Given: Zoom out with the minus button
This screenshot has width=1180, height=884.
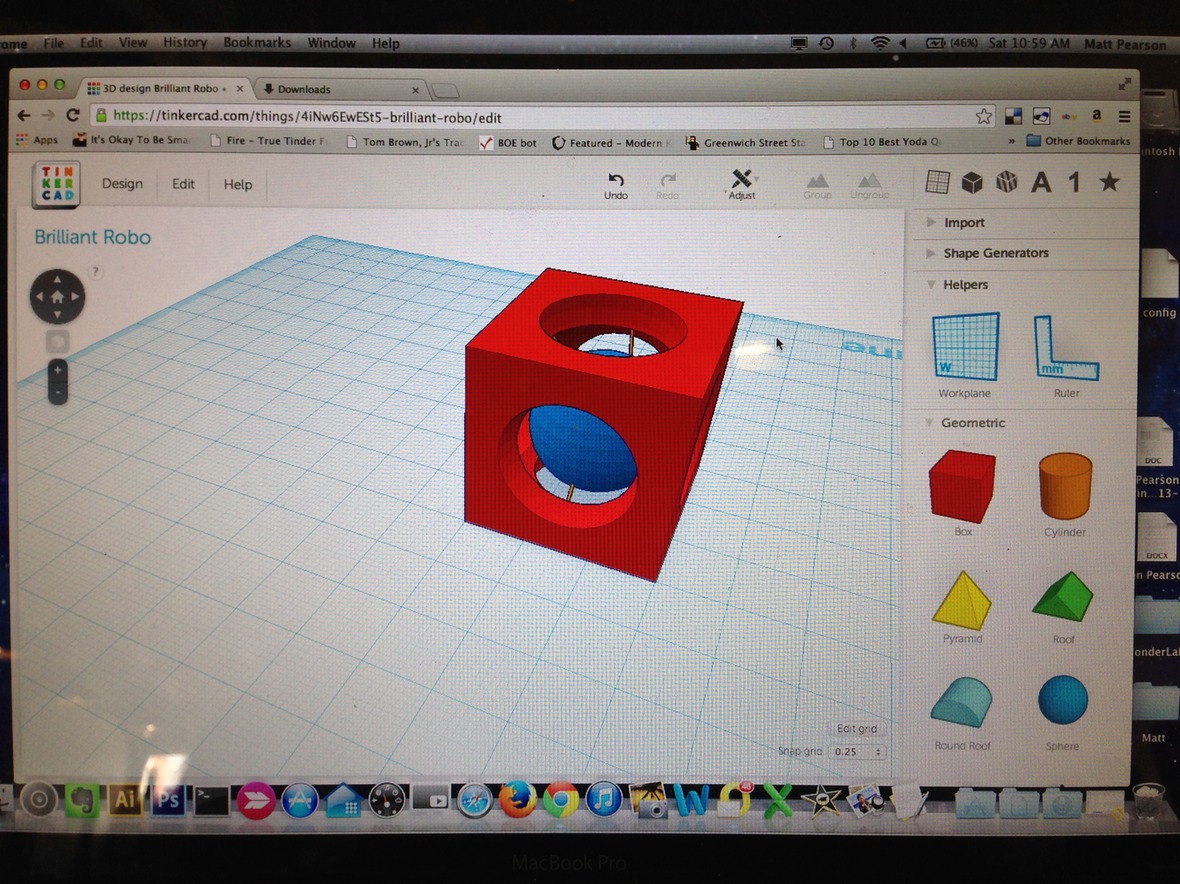Looking at the screenshot, I should coord(57,393).
